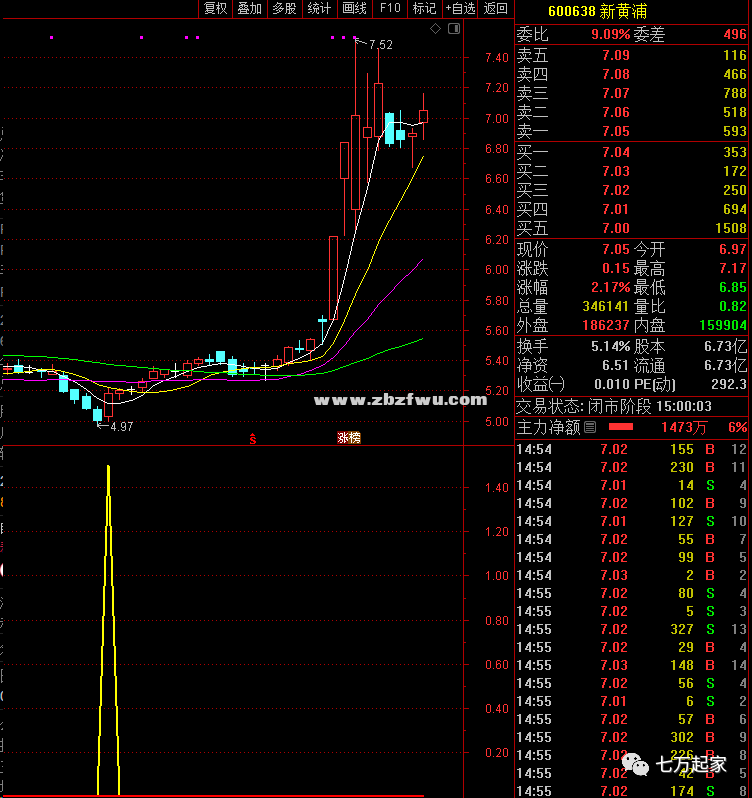Open the 主力净额 detail list icon
This screenshot has width=752, height=798.
pos(590,427)
